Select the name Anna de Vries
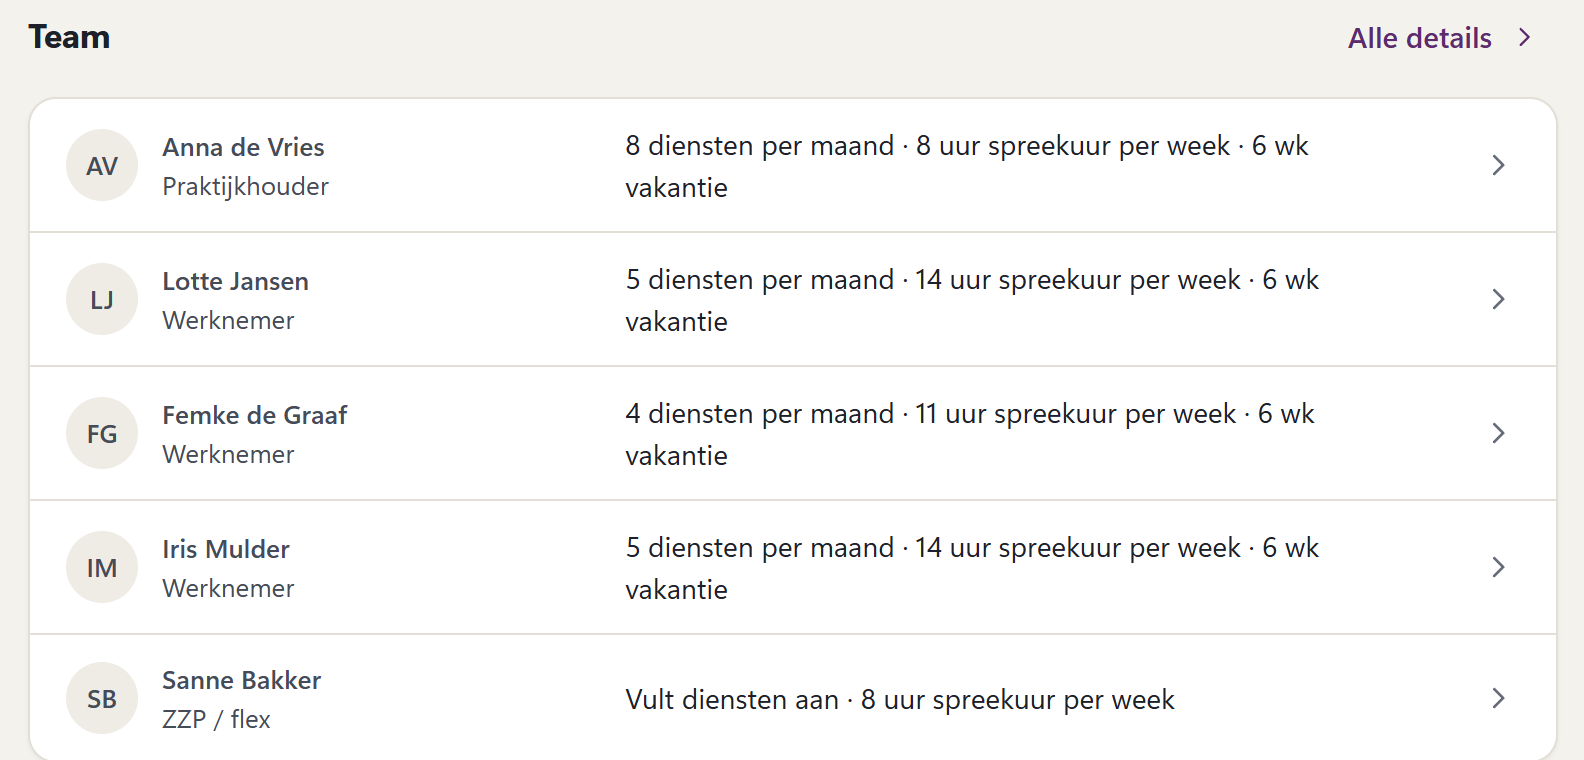Viewport: 1584px width, 760px height. click(243, 147)
